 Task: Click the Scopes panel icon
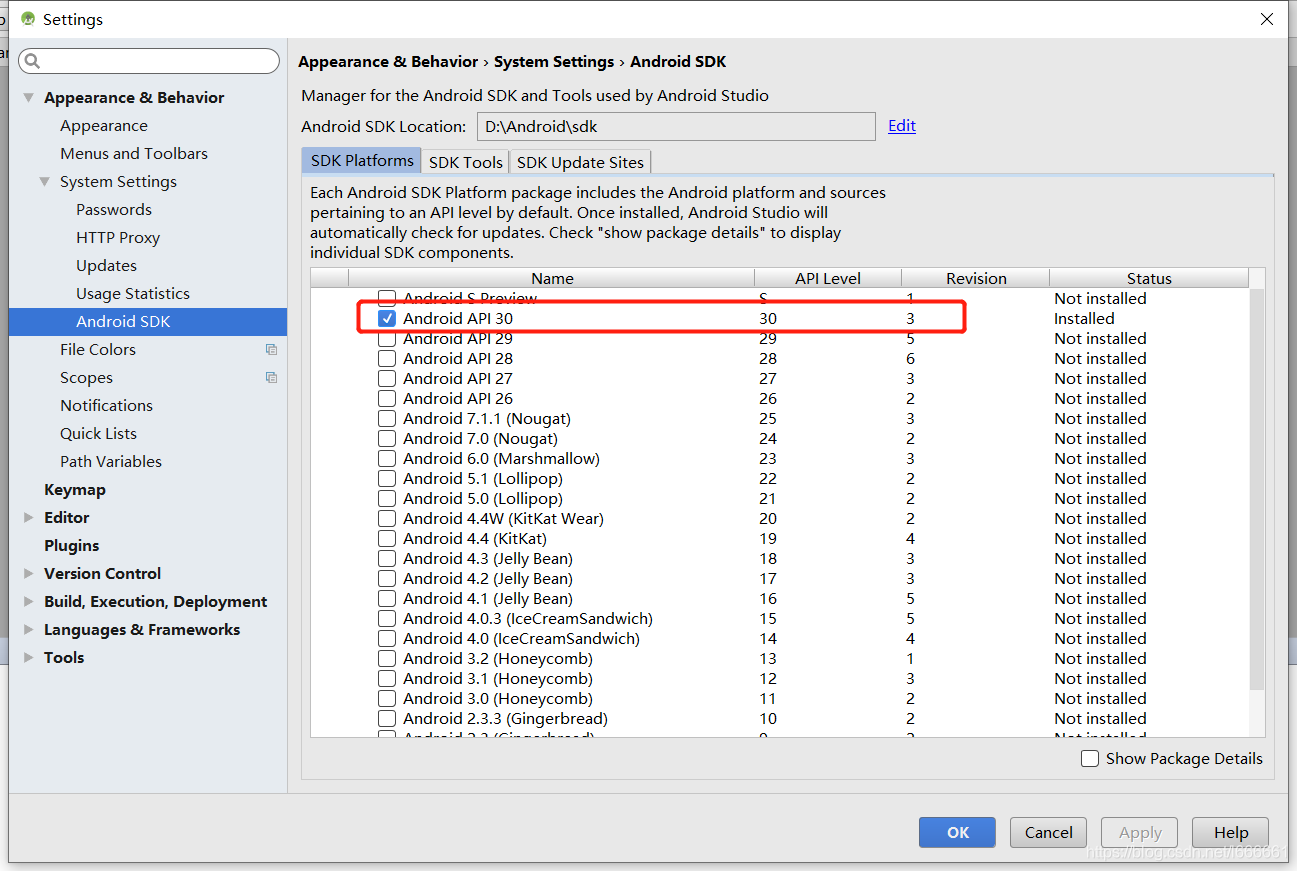point(270,377)
